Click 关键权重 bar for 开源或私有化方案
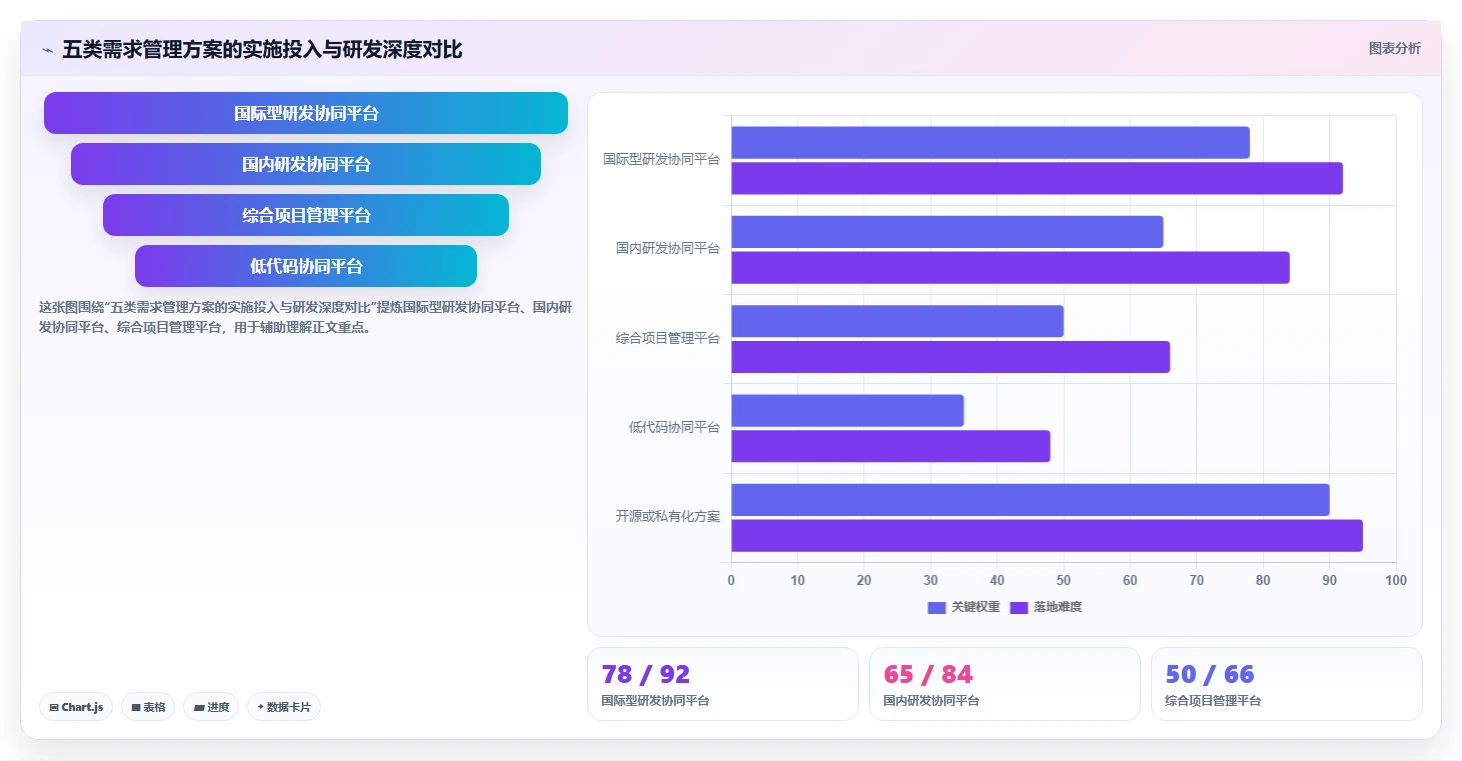Image resolution: width=1462 pixels, height=761 pixels. click(x=1030, y=500)
